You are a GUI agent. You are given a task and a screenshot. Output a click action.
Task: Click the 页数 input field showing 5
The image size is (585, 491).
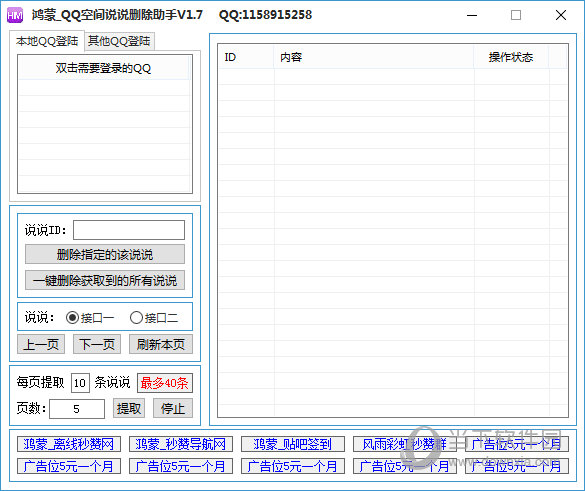[77, 409]
